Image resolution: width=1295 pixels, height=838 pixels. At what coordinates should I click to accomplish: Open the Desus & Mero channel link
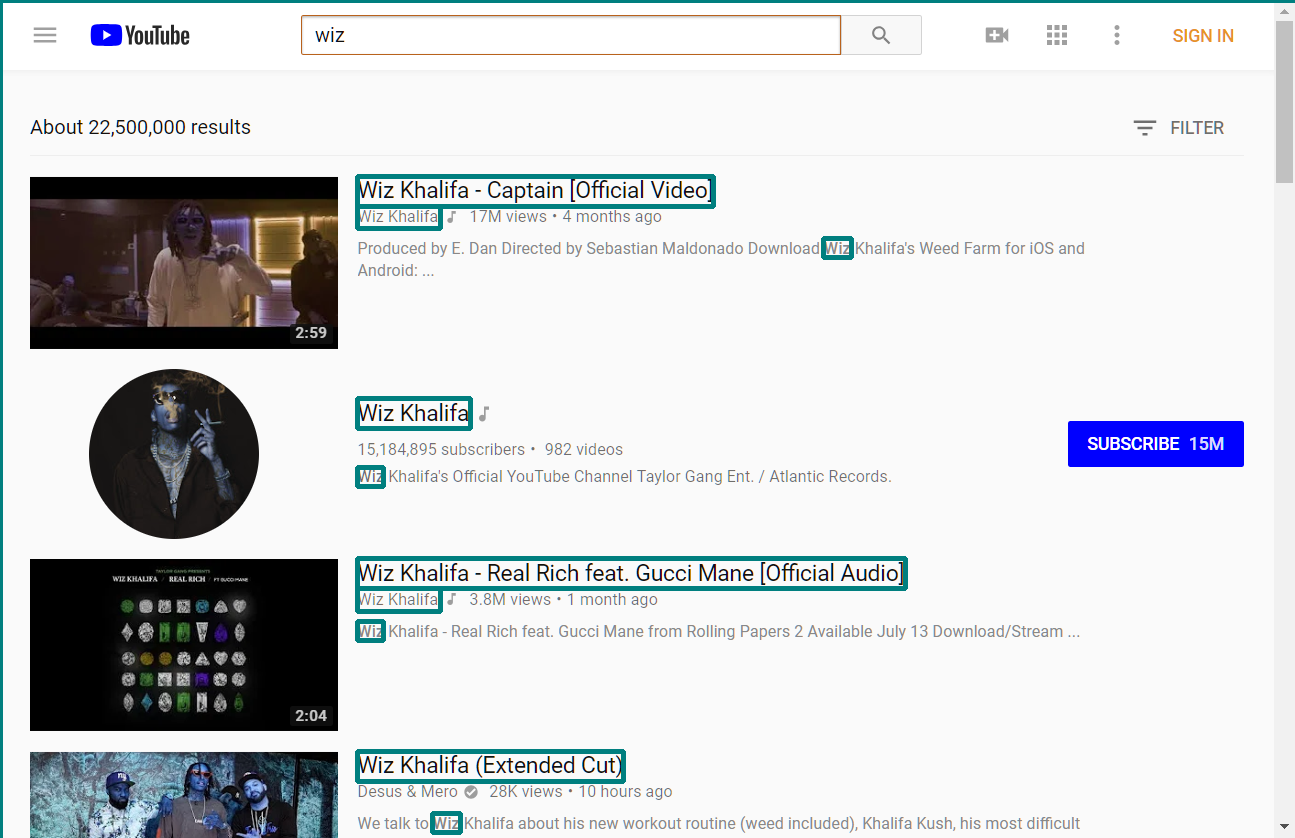(x=408, y=792)
